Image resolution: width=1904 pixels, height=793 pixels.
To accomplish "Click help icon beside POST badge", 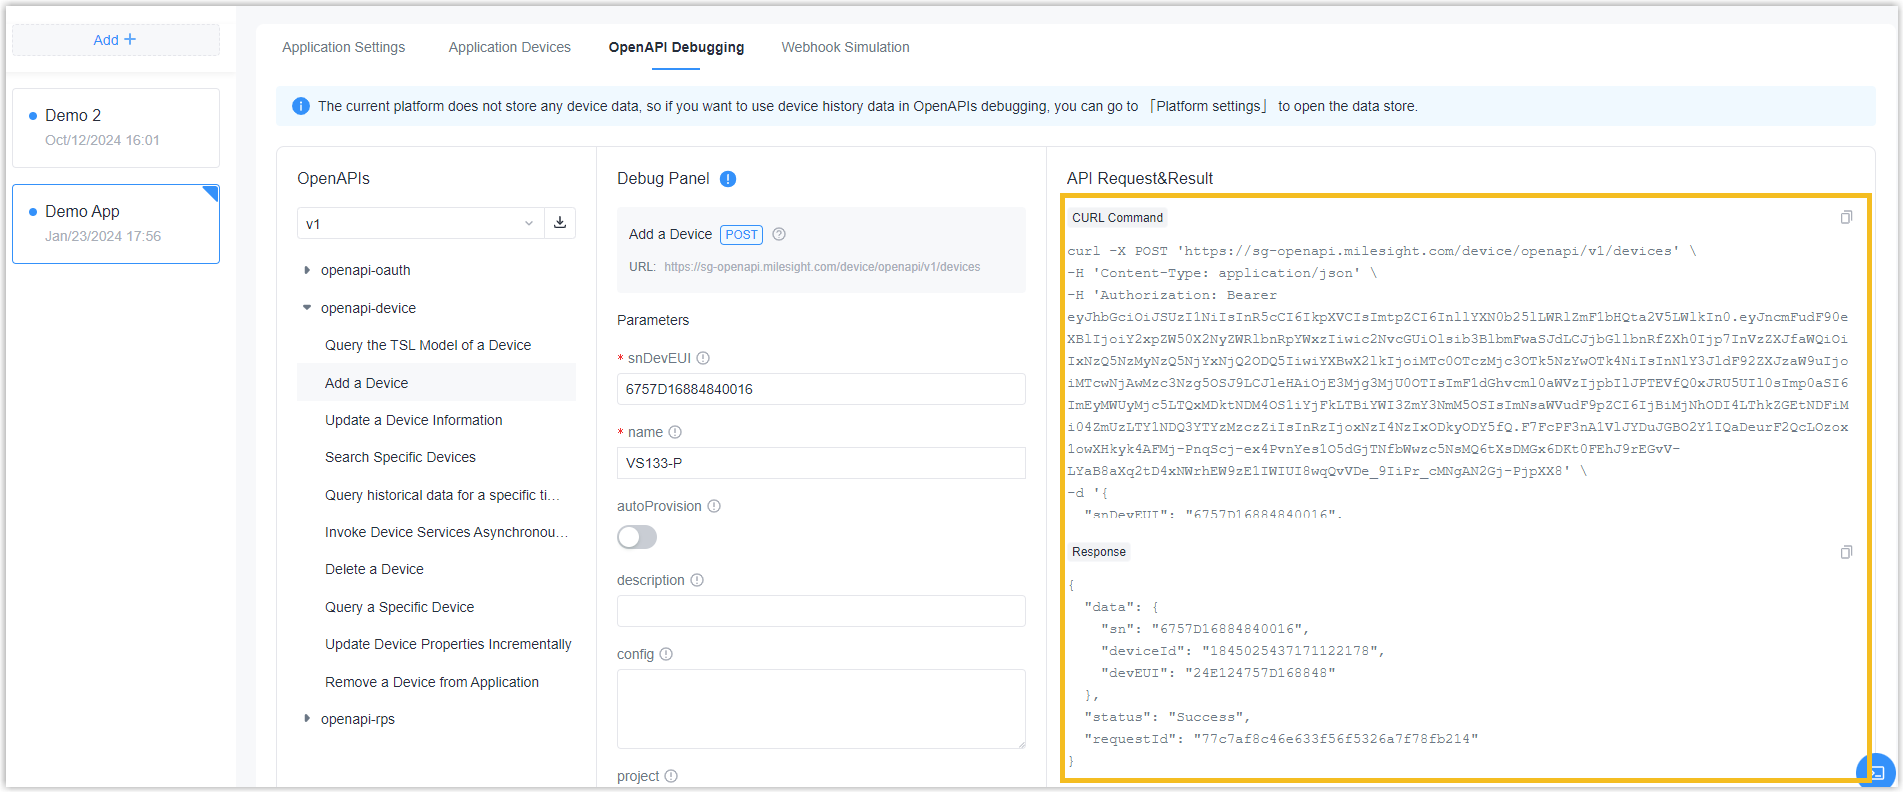I will point(779,234).
